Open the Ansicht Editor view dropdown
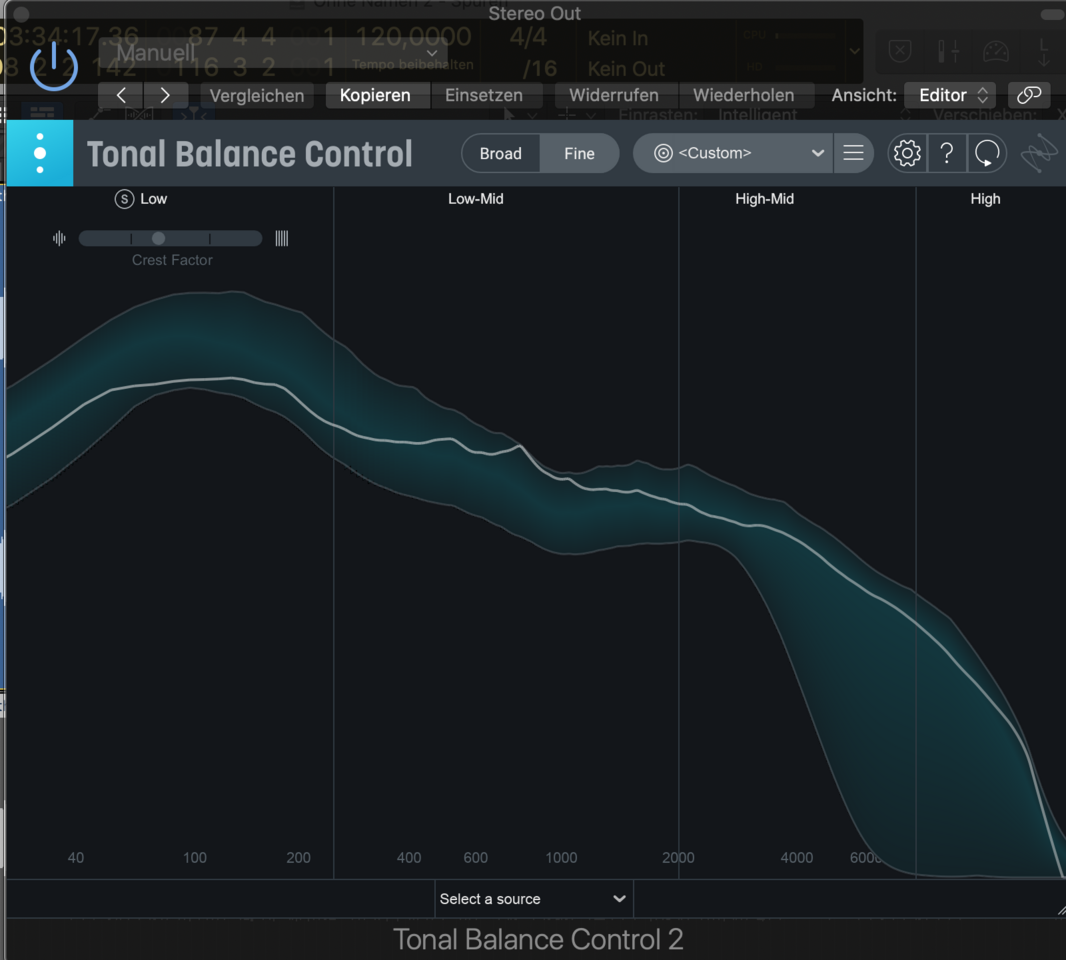The height and width of the screenshot is (960, 1066). pyautogui.click(x=950, y=95)
